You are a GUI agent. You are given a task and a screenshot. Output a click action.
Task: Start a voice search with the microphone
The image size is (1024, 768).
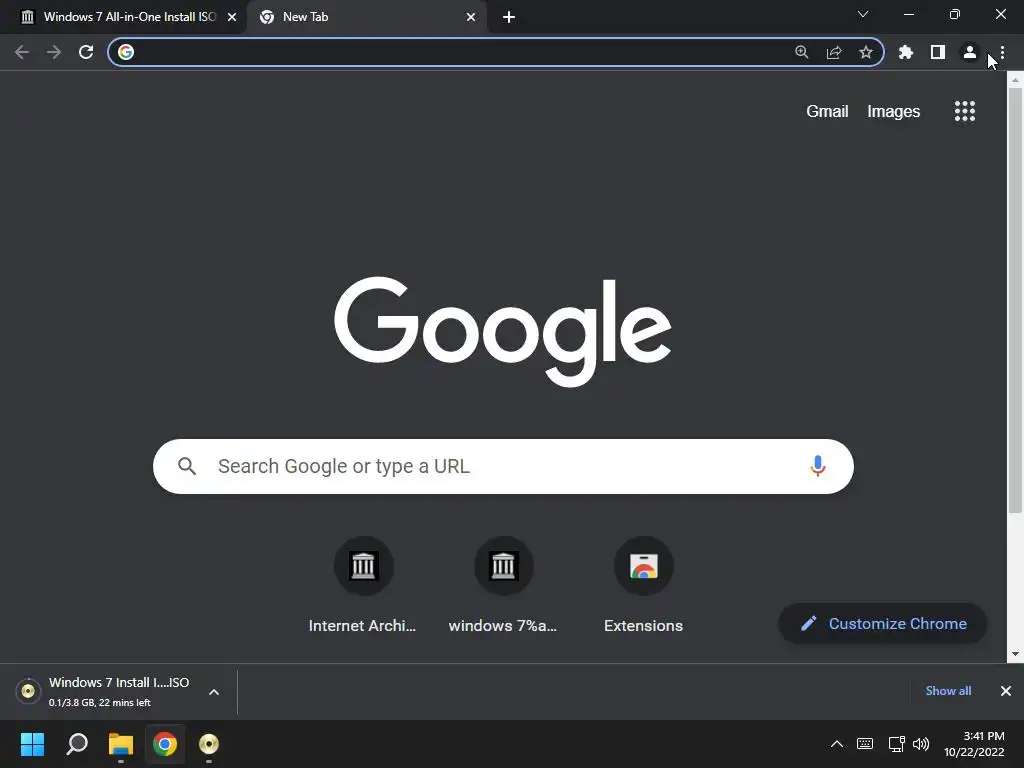[818, 466]
